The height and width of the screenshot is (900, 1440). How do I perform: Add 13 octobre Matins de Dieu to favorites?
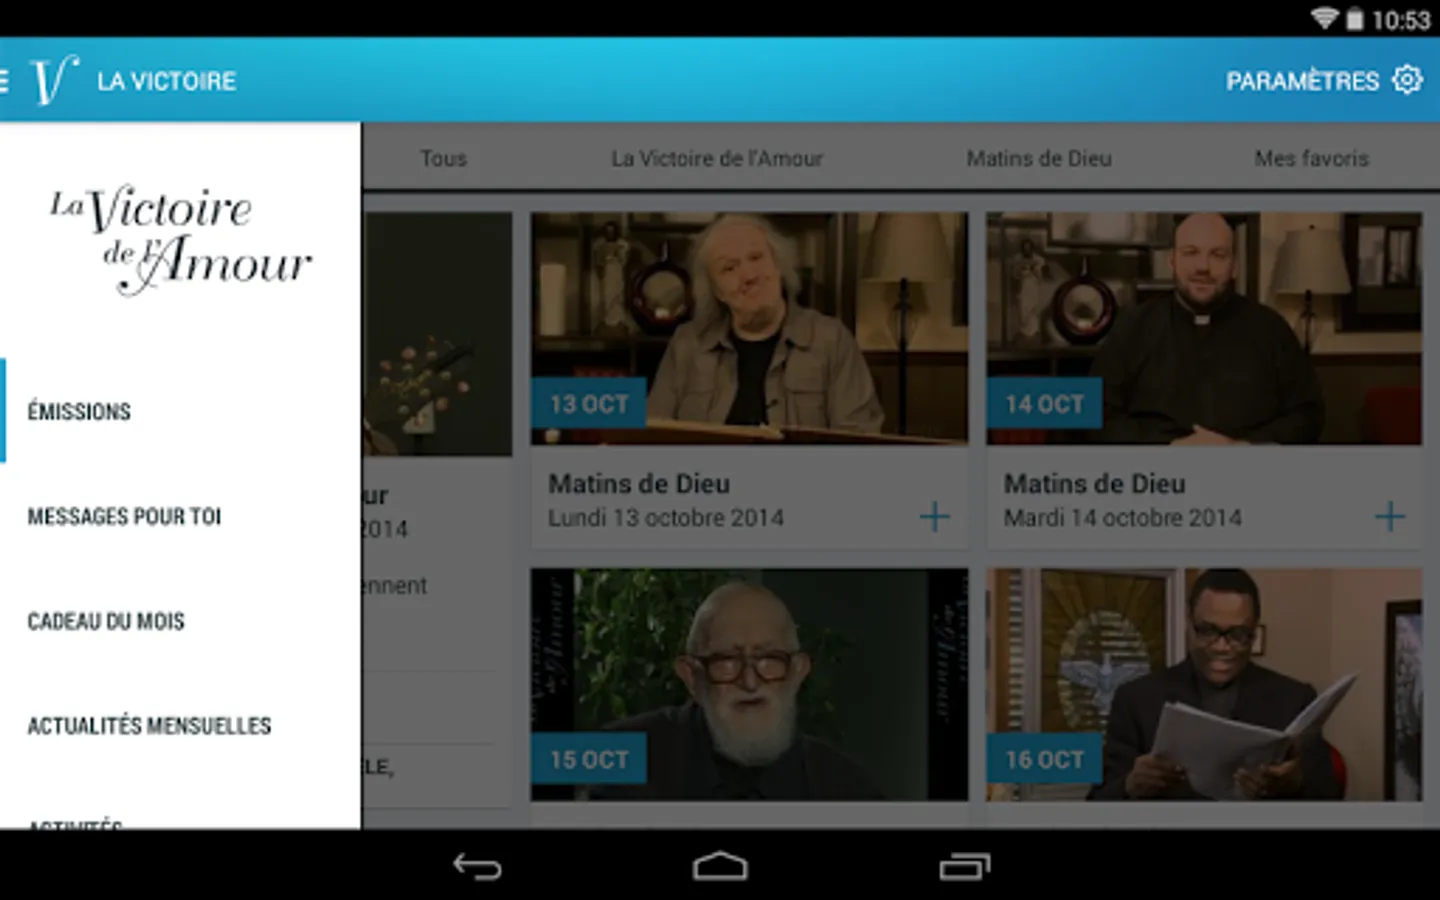point(934,517)
